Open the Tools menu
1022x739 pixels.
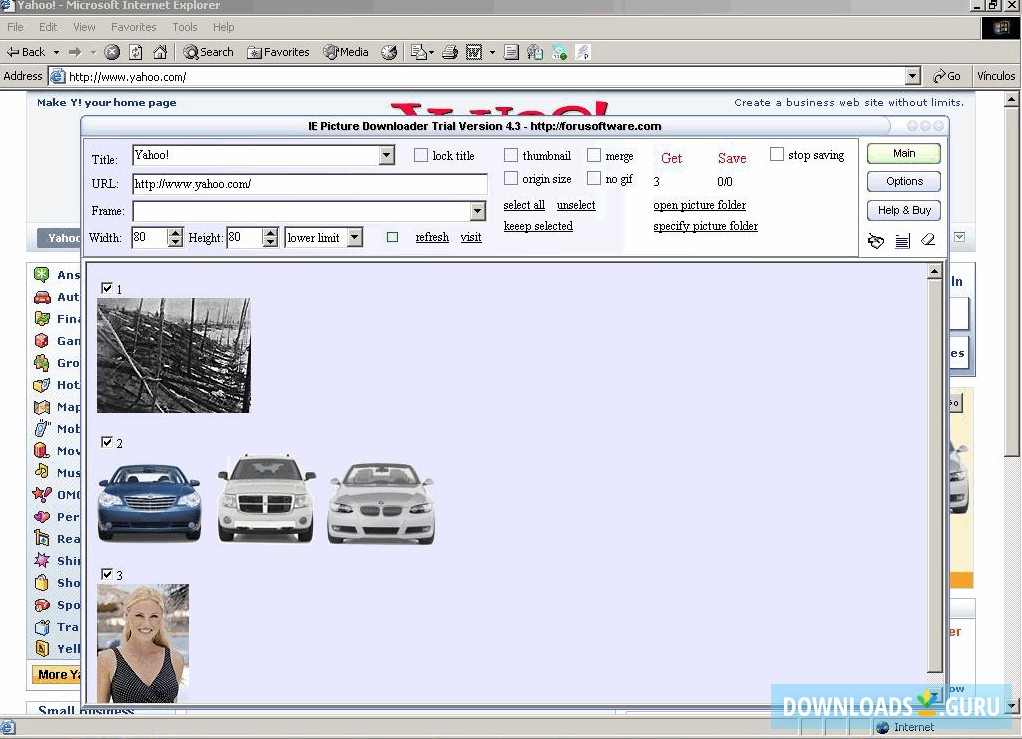click(185, 27)
